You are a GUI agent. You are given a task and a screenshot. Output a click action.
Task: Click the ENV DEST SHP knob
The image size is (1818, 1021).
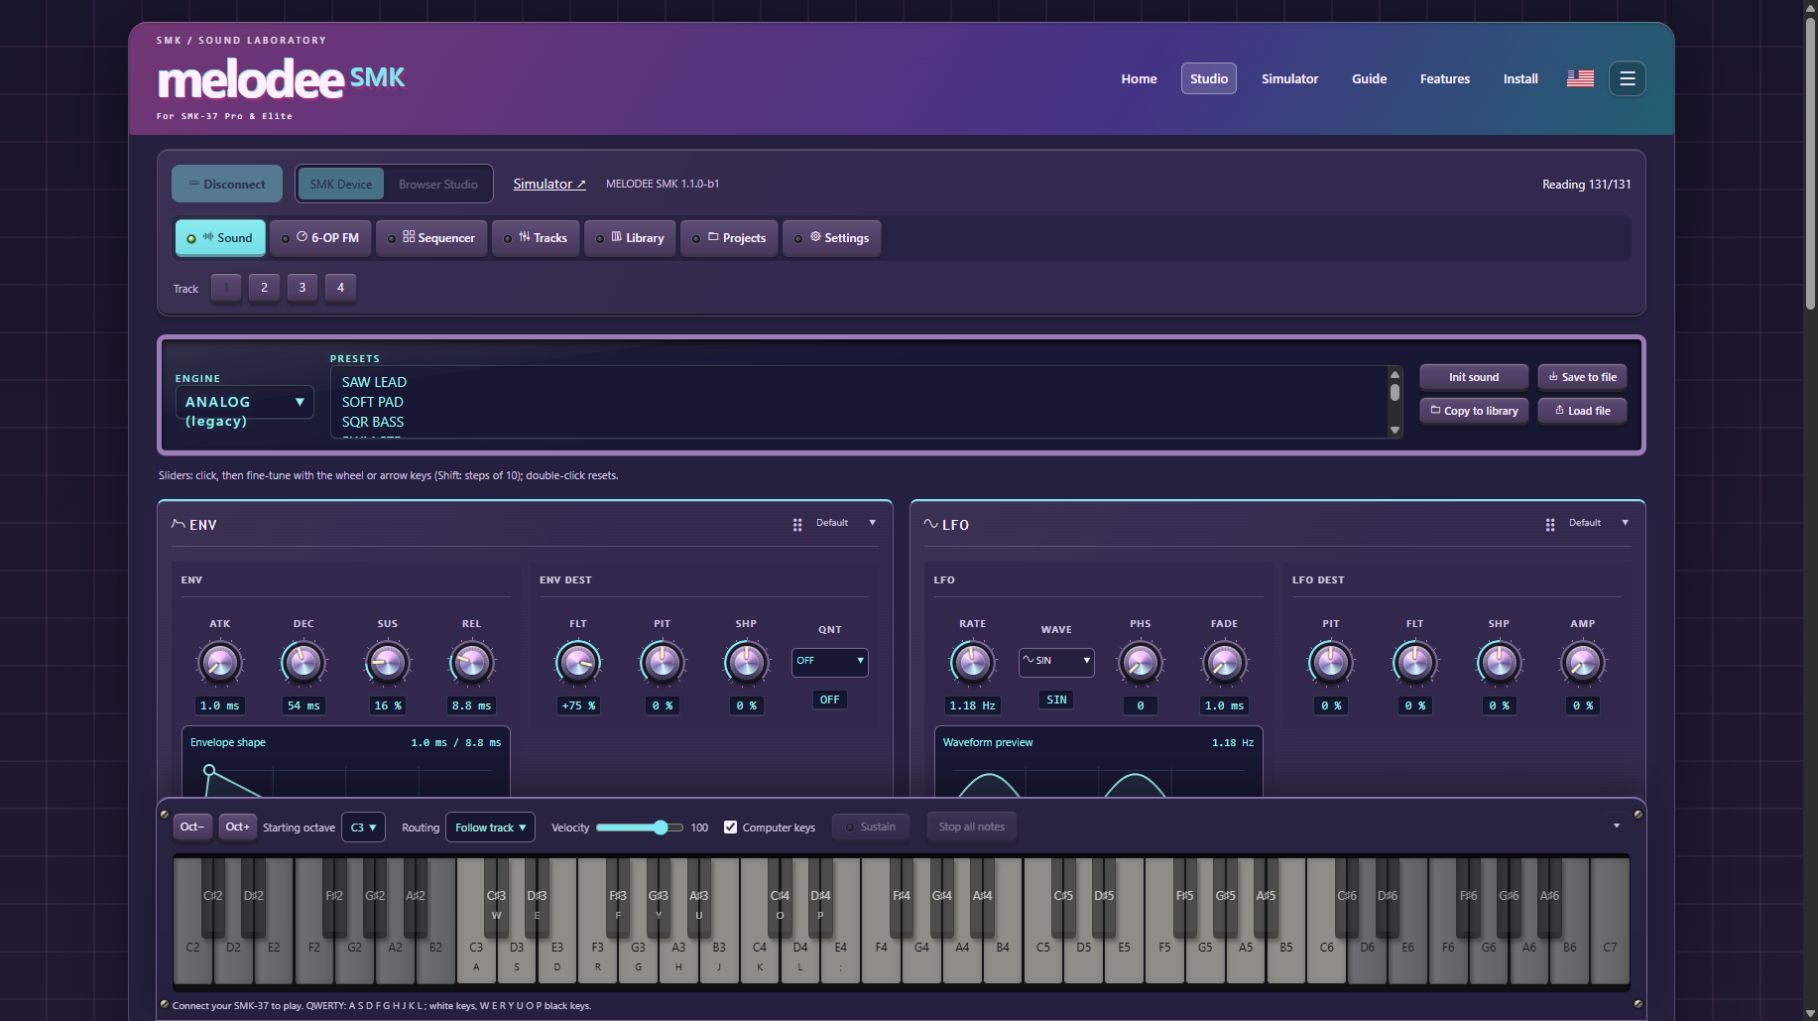[746, 662]
